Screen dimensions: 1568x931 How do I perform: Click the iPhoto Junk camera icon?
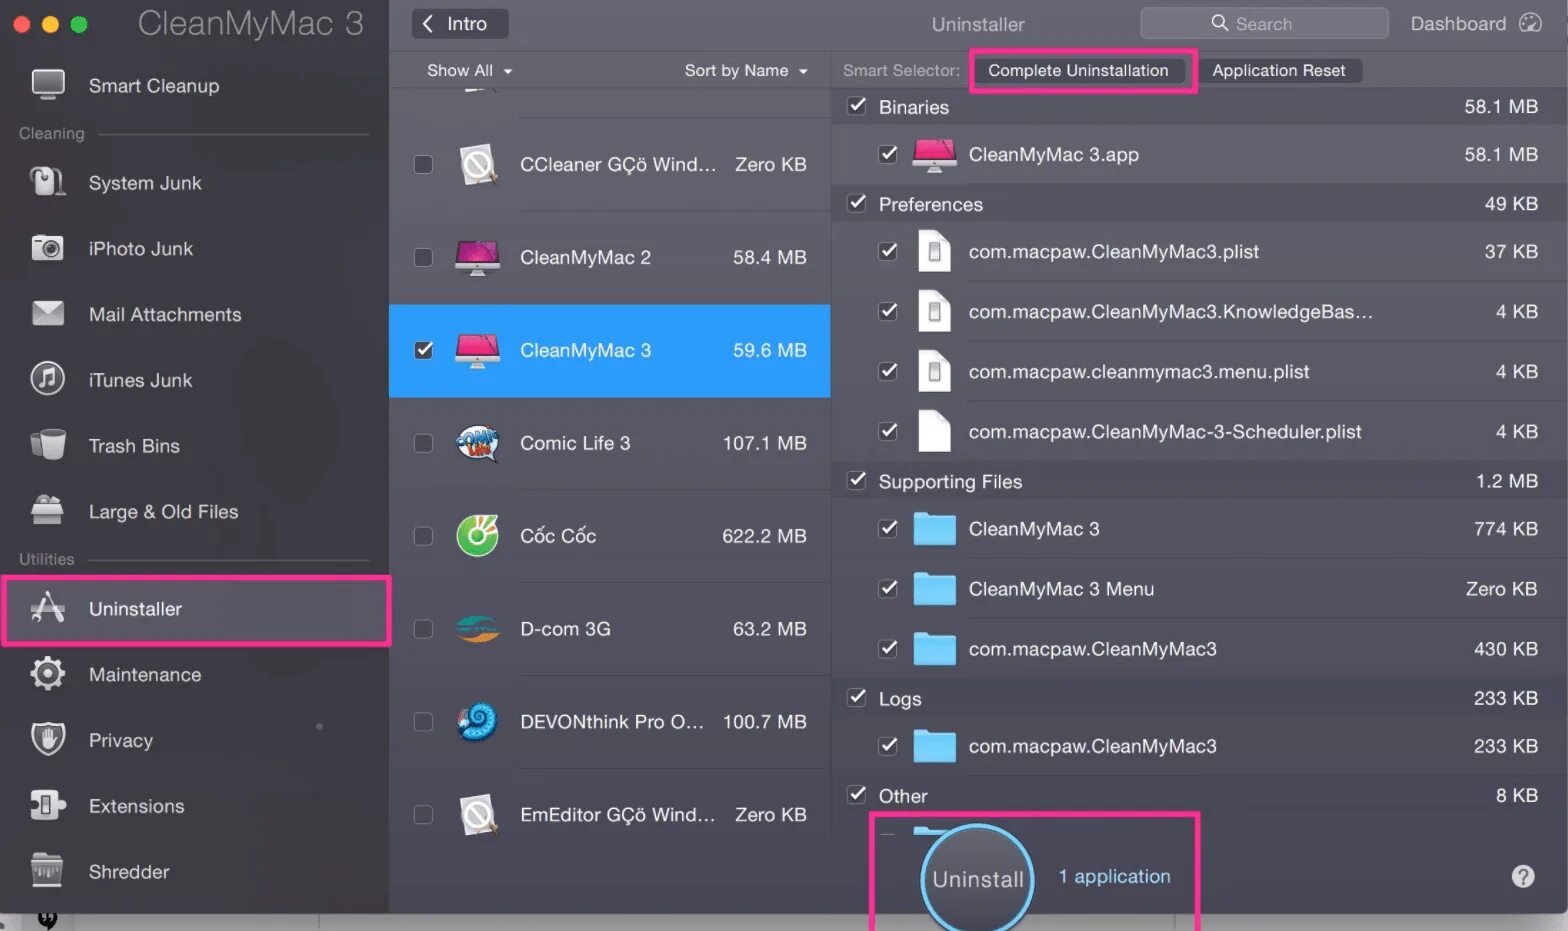(47, 248)
